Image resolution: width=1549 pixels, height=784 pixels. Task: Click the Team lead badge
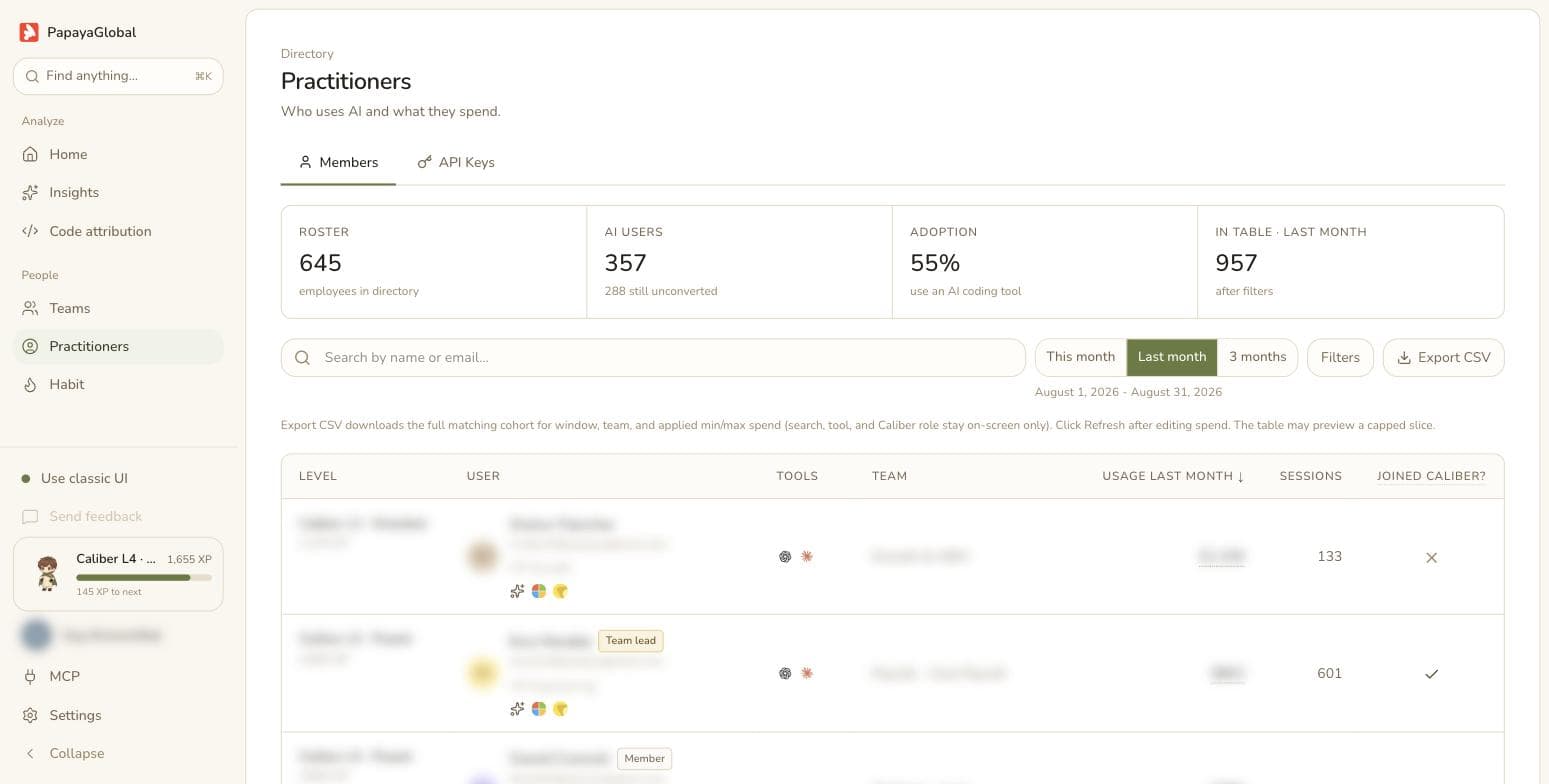tap(631, 641)
